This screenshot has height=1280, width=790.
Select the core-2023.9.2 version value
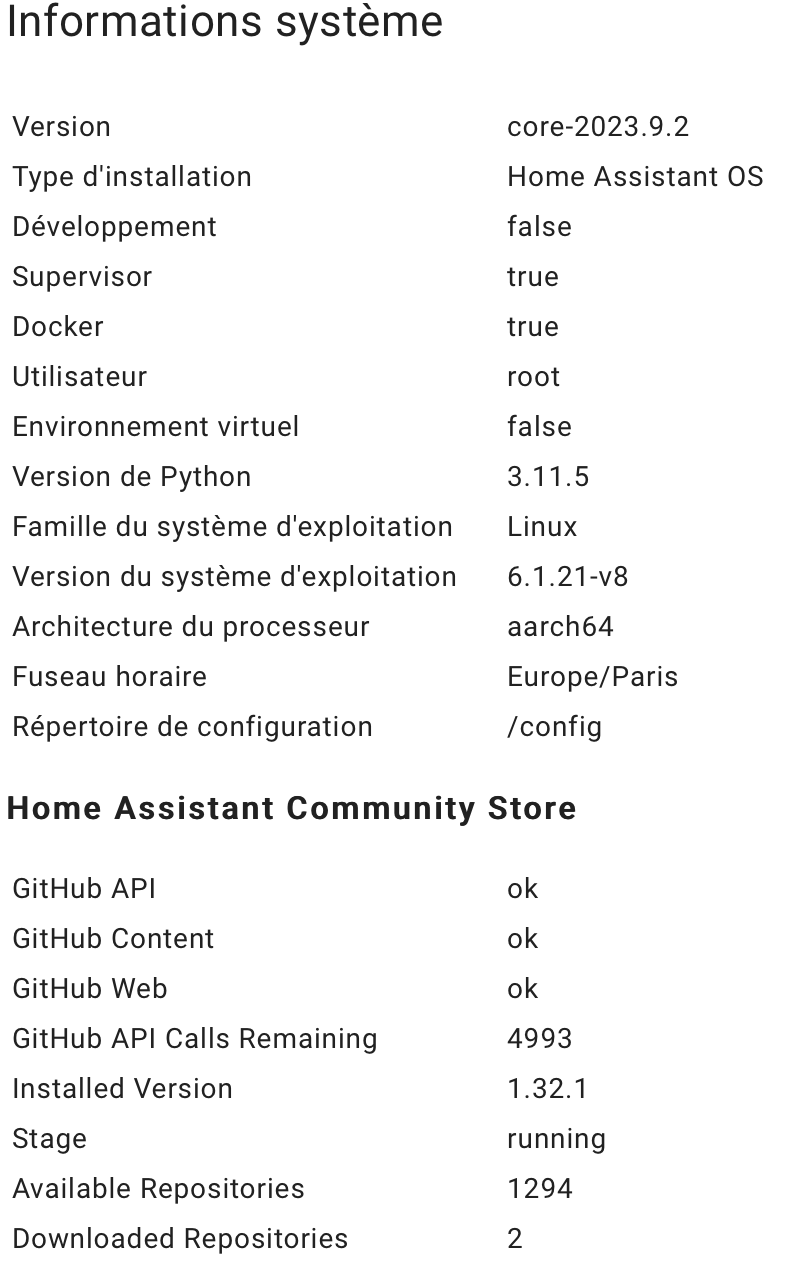[598, 127]
